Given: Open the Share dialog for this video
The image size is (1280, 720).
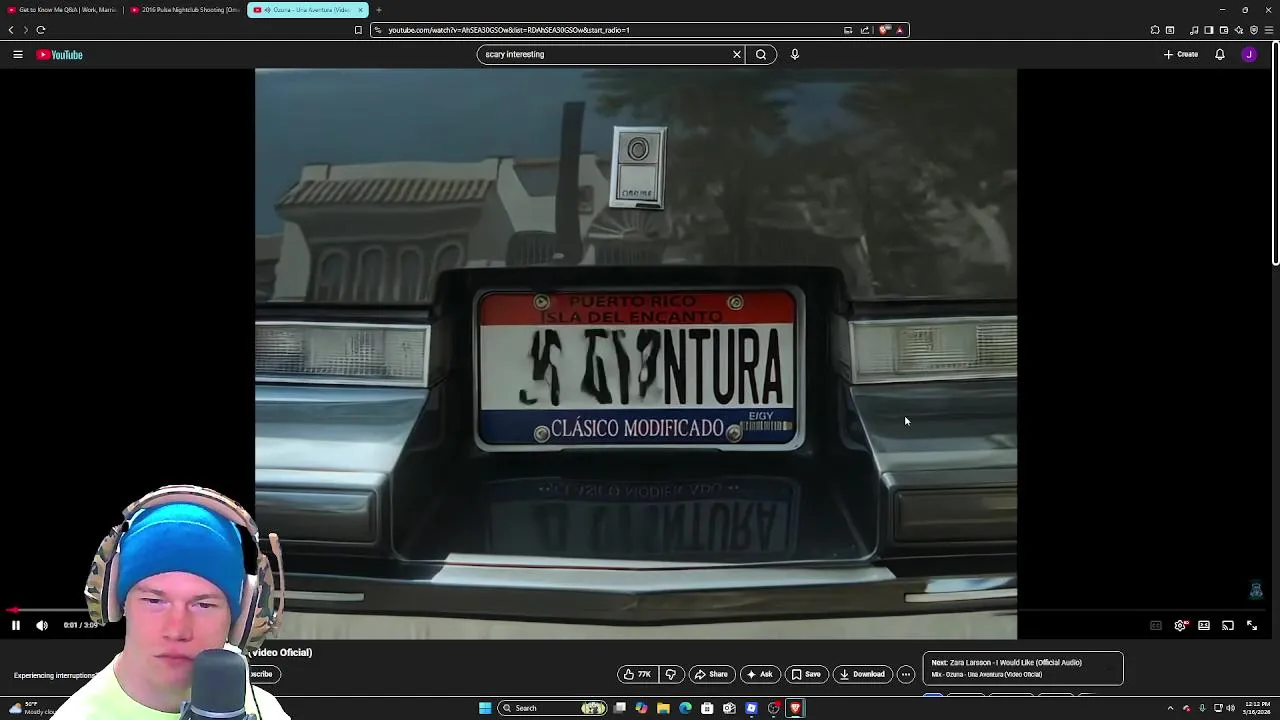Looking at the screenshot, I should (x=712, y=674).
